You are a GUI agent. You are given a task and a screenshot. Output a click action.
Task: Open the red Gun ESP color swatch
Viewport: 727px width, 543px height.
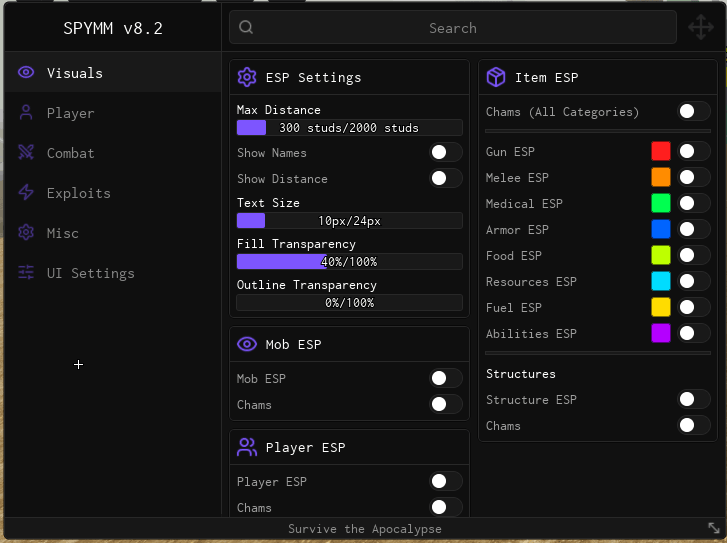pos(661,151)
